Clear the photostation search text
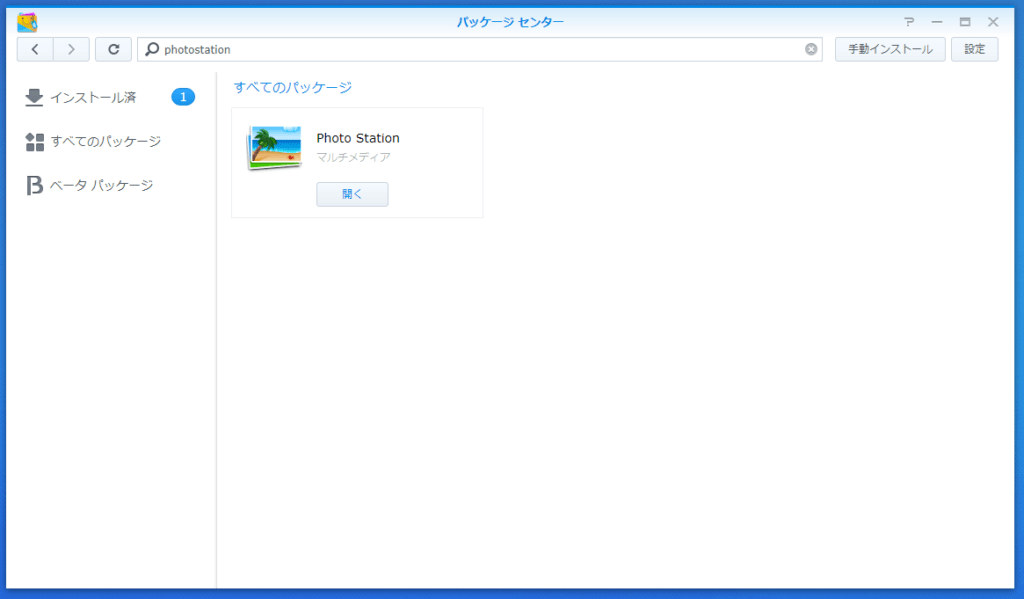Screen dimensions: 1024x599 811,49
